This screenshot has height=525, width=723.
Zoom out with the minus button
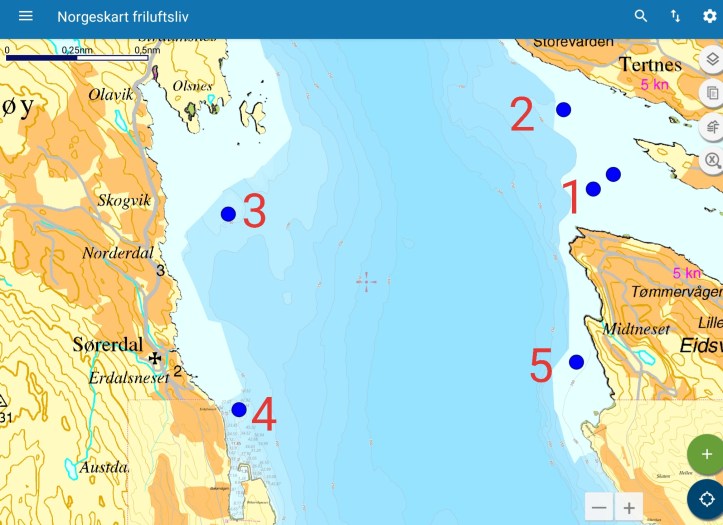[599, 507]
